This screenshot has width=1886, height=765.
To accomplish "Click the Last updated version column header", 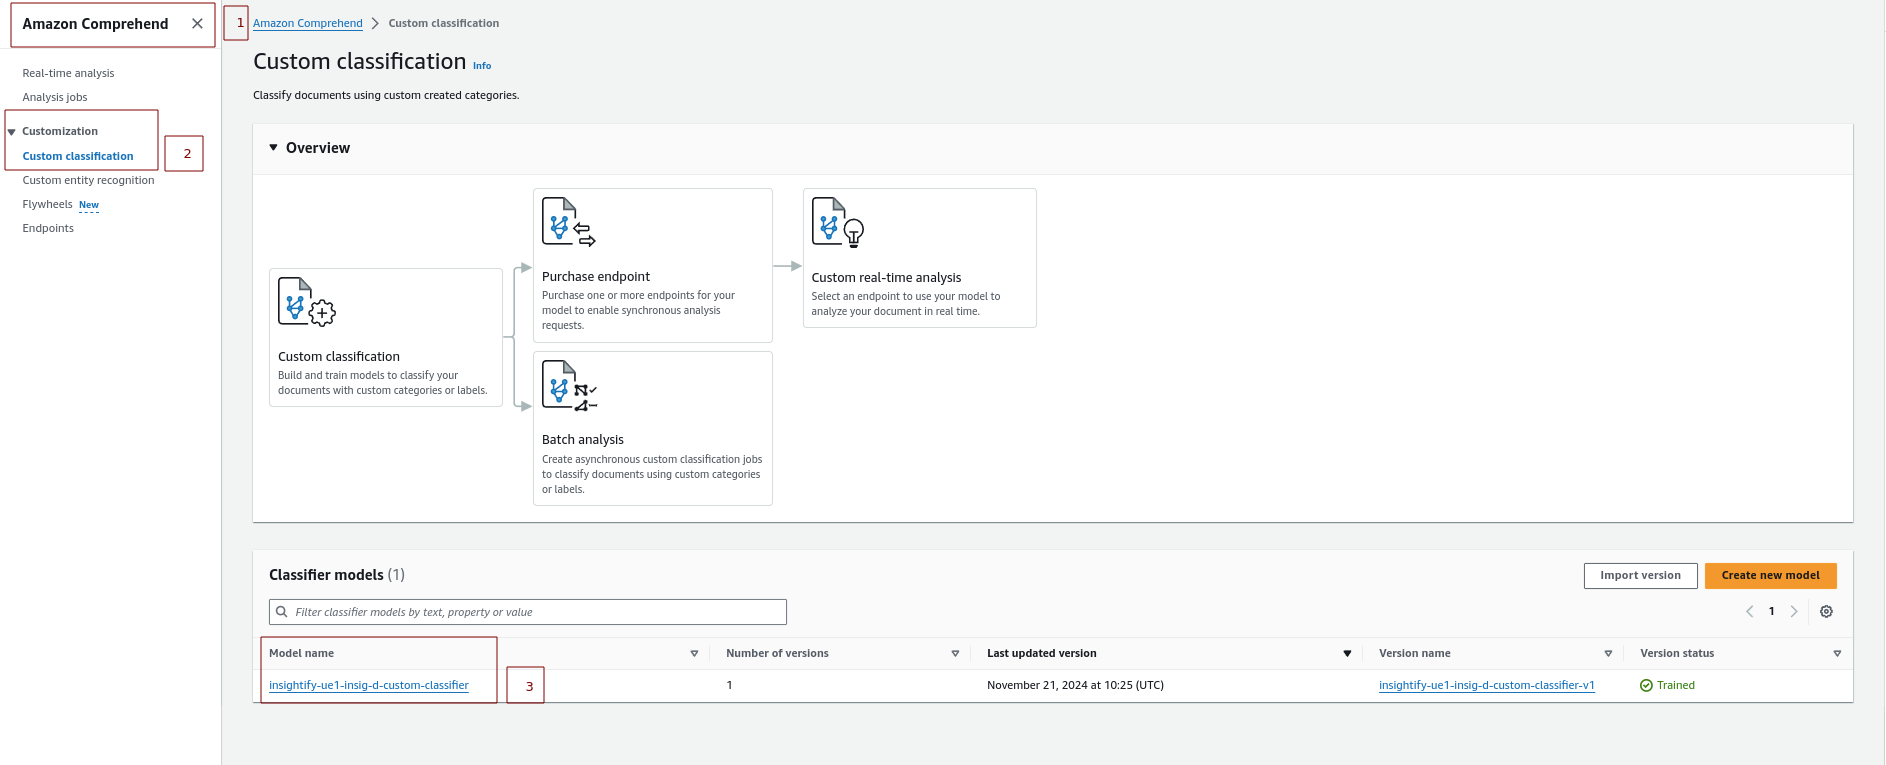I will 1042,654.
